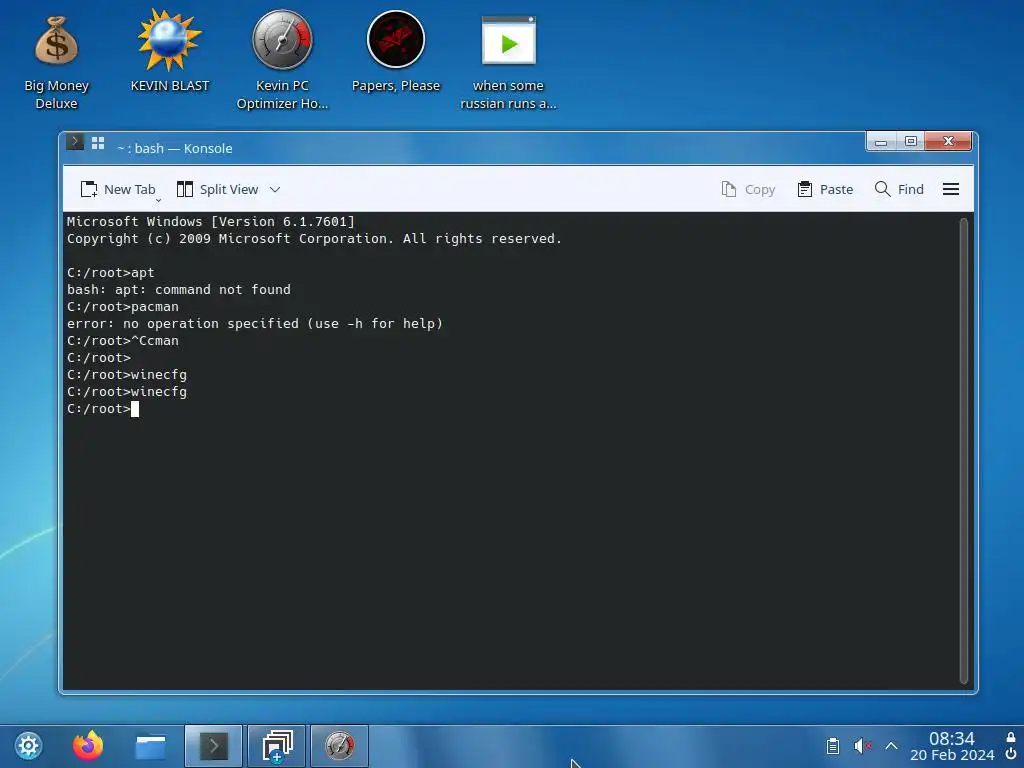
Task: Click the 'C:/root>^Ccman' line
Action: tap(123, 340)
